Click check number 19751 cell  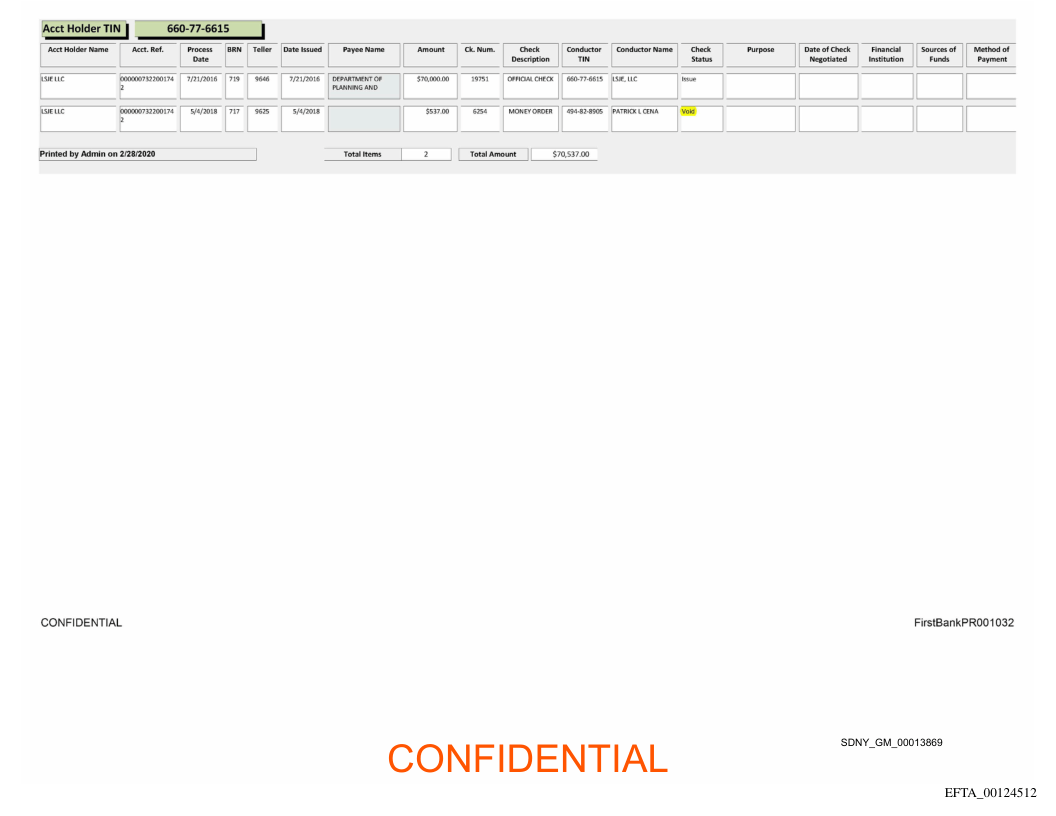479,78
